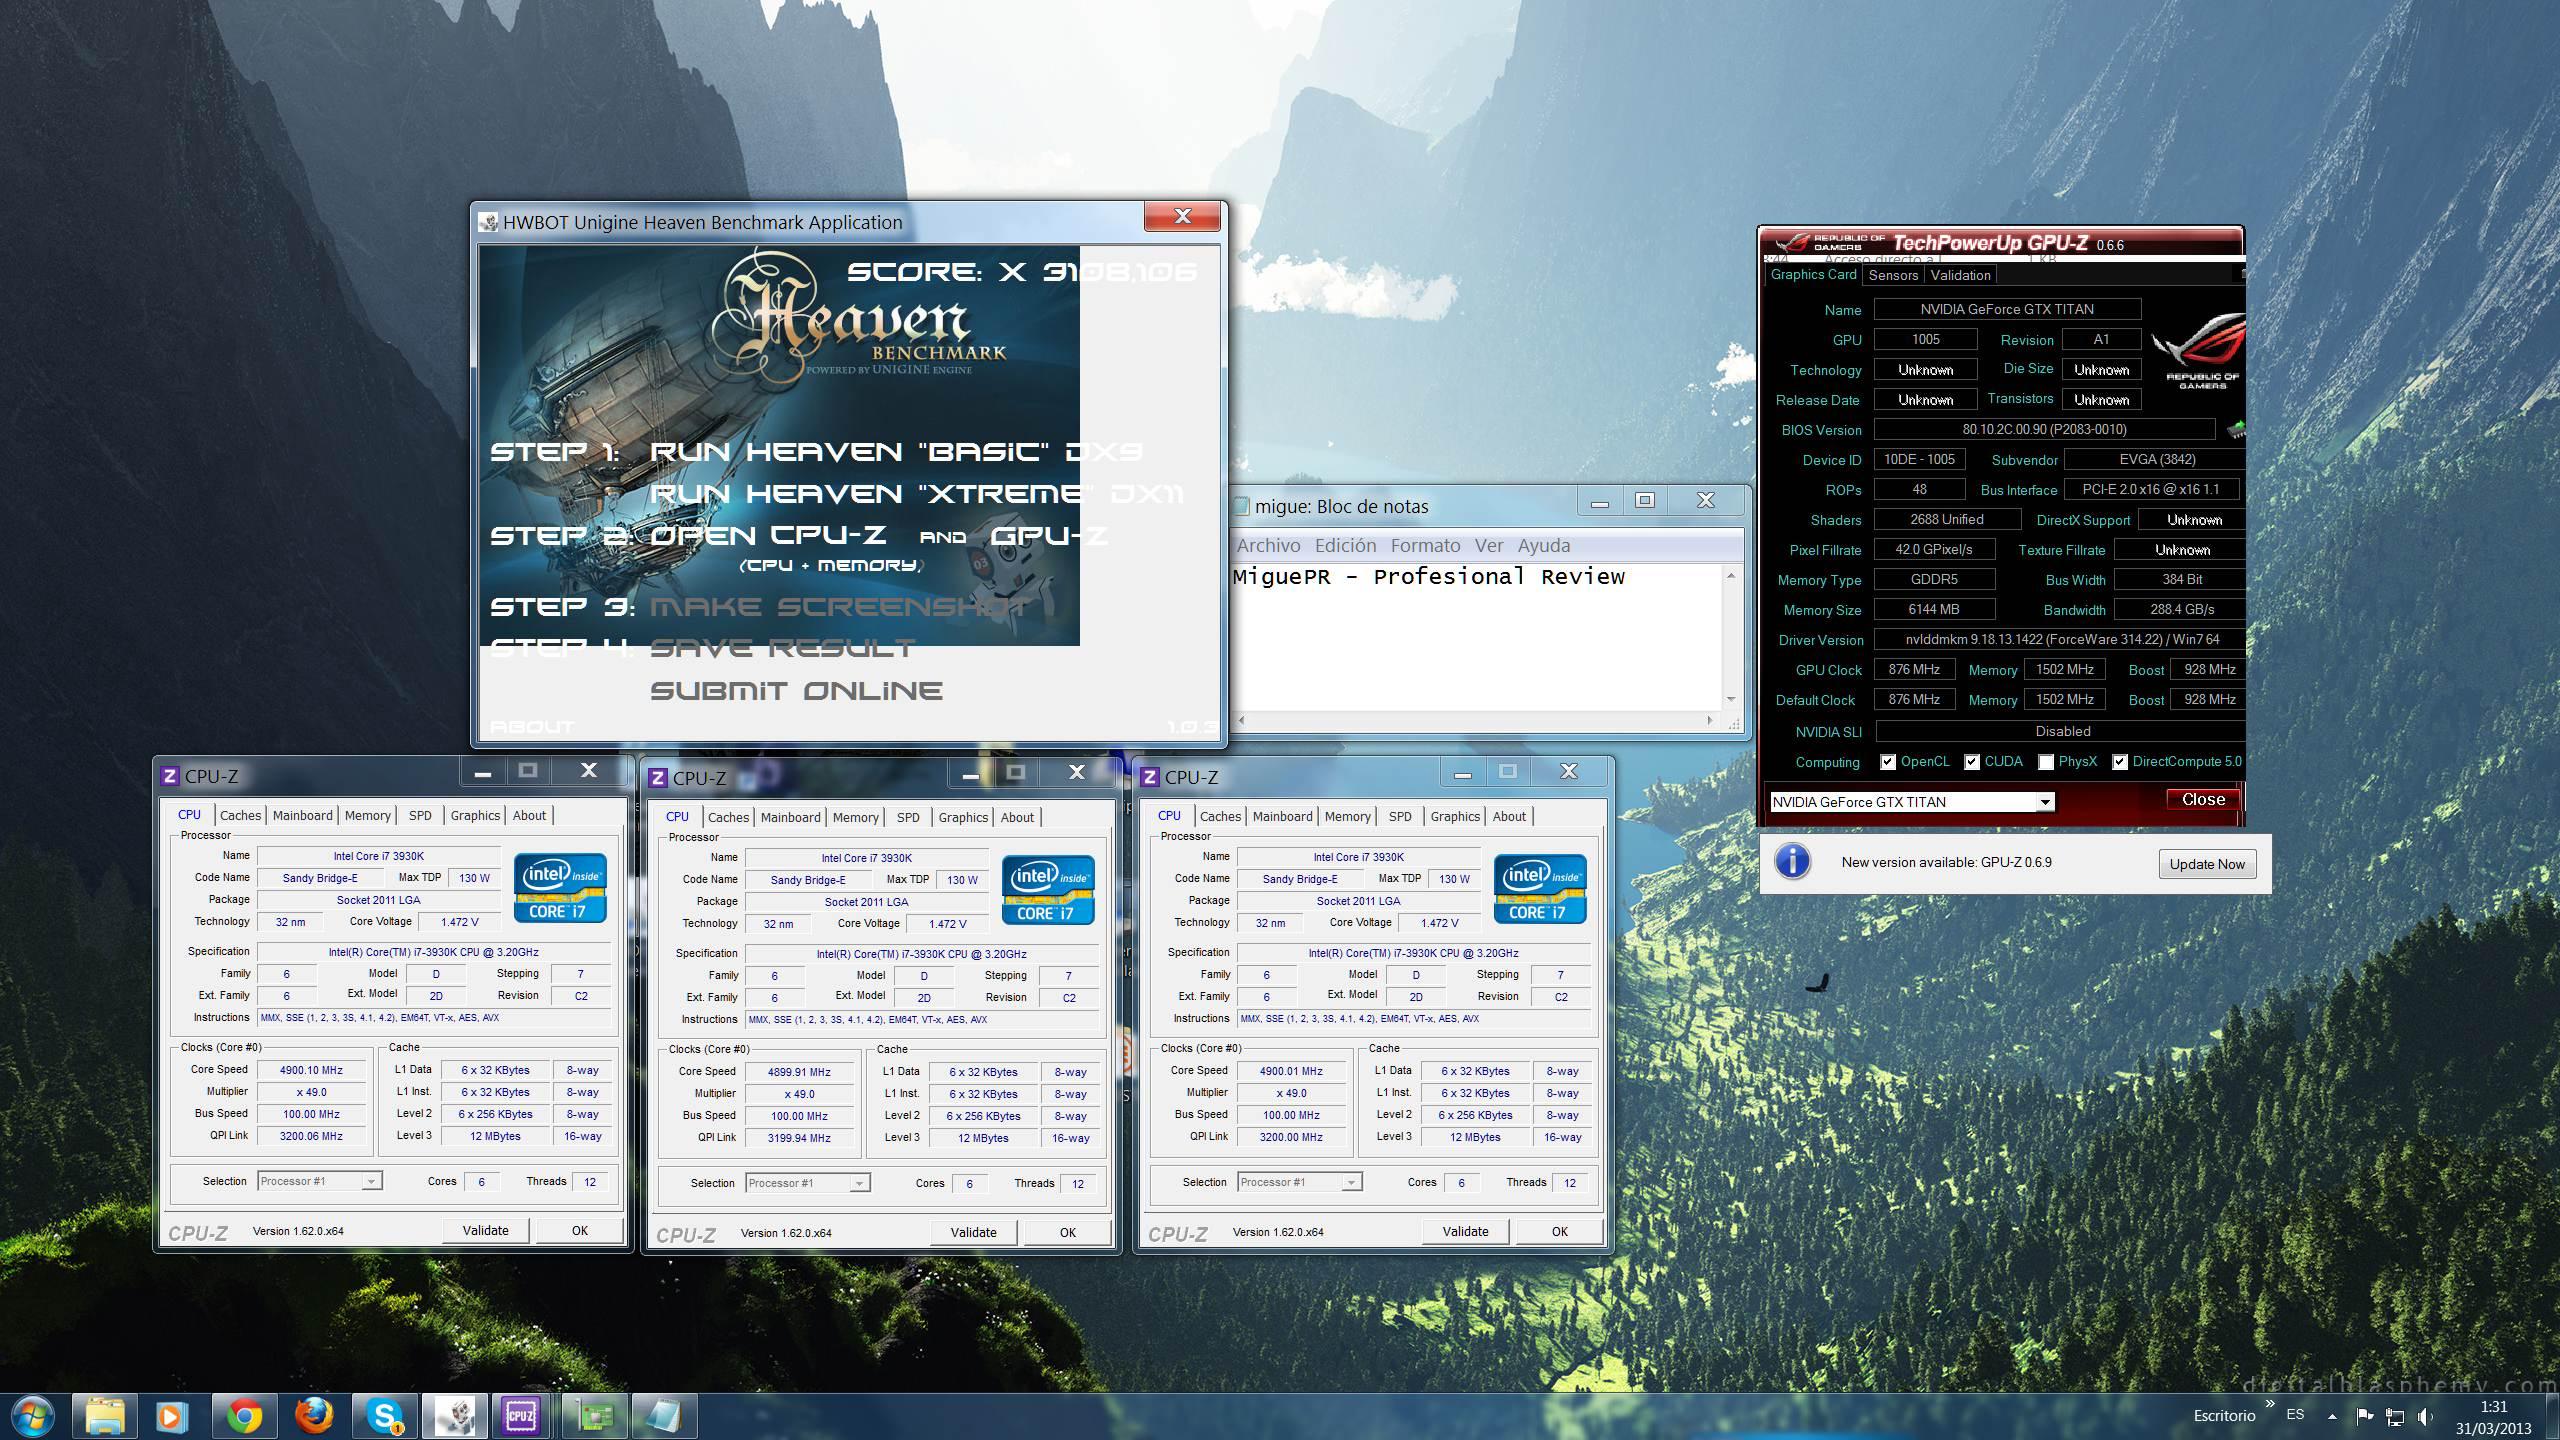Click the Republic of Gamers logo in GPU-Z

coord(2200,350)
